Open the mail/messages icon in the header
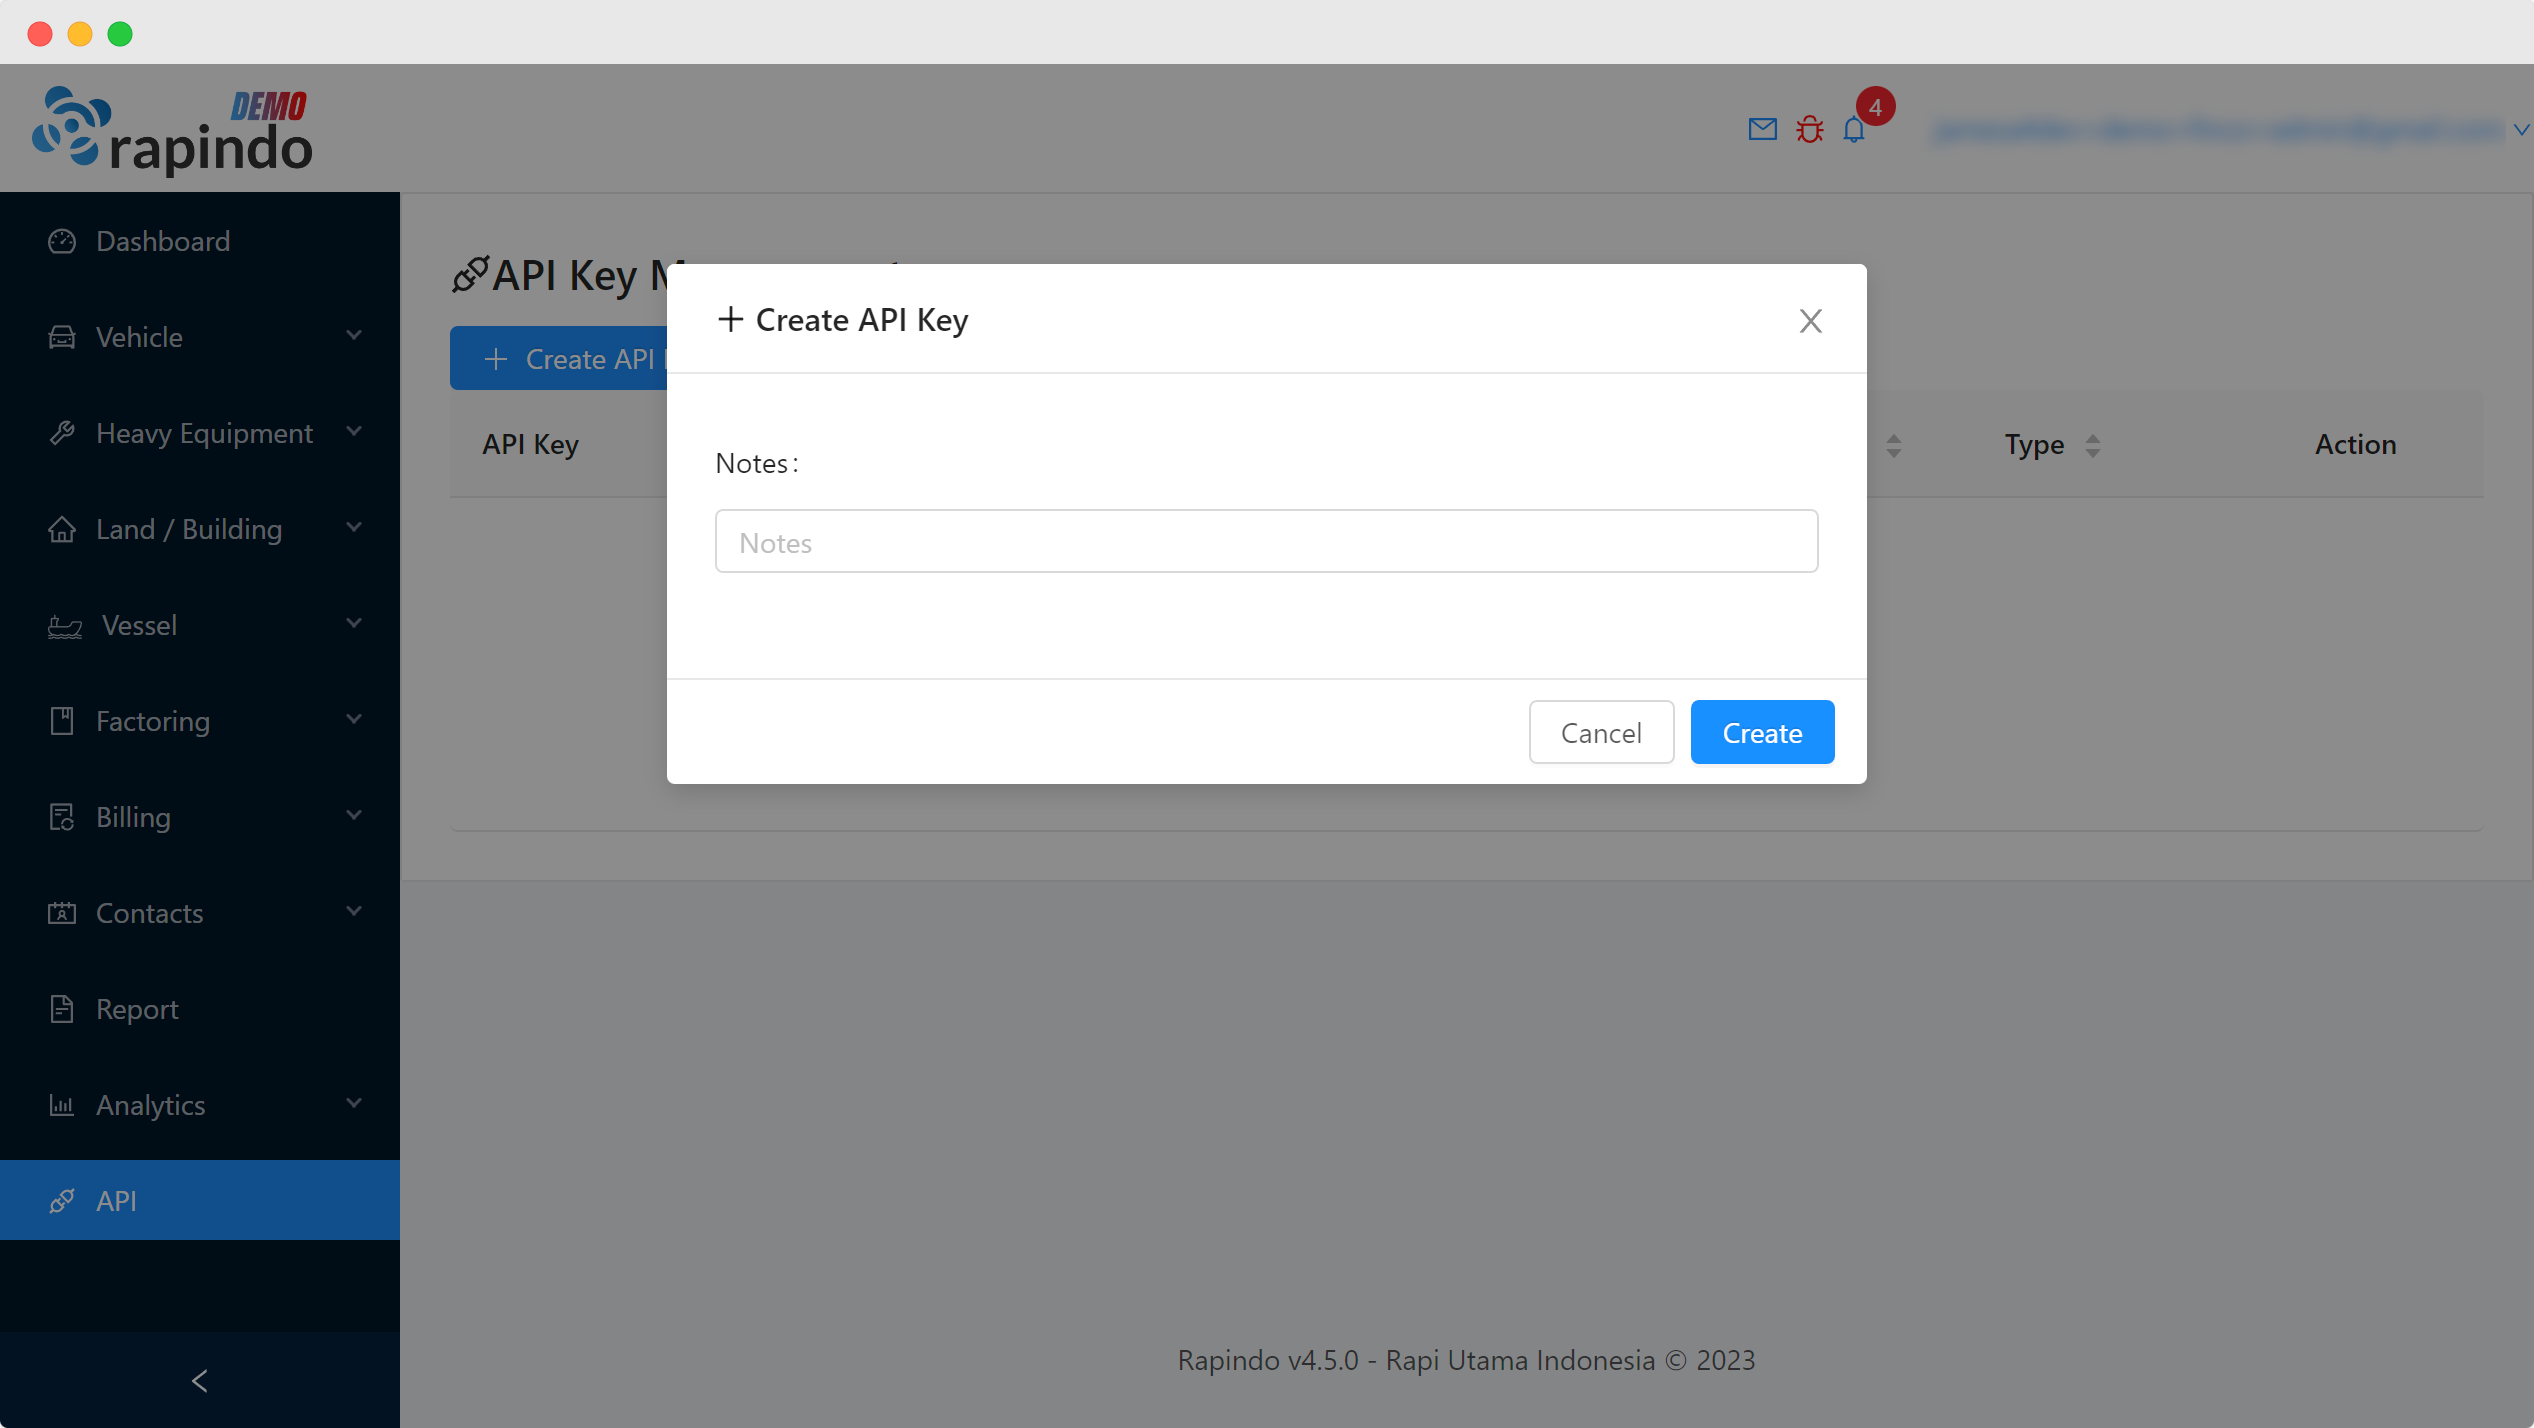2534x1428 pixels. pos(1762,128)
